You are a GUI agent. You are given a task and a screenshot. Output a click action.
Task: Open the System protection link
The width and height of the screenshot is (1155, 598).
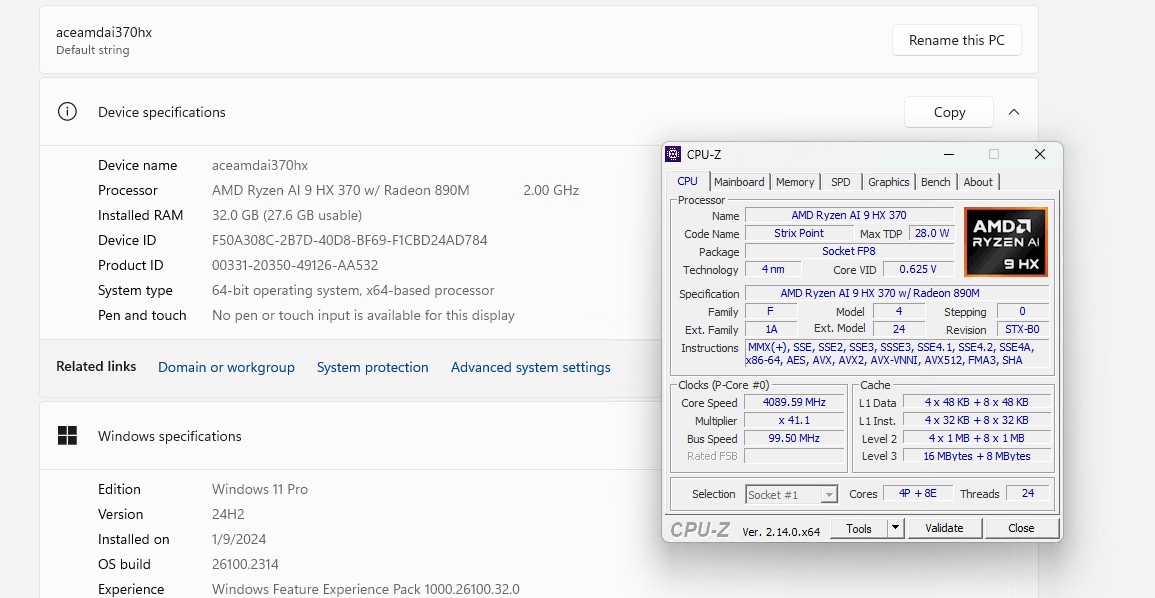372,367
